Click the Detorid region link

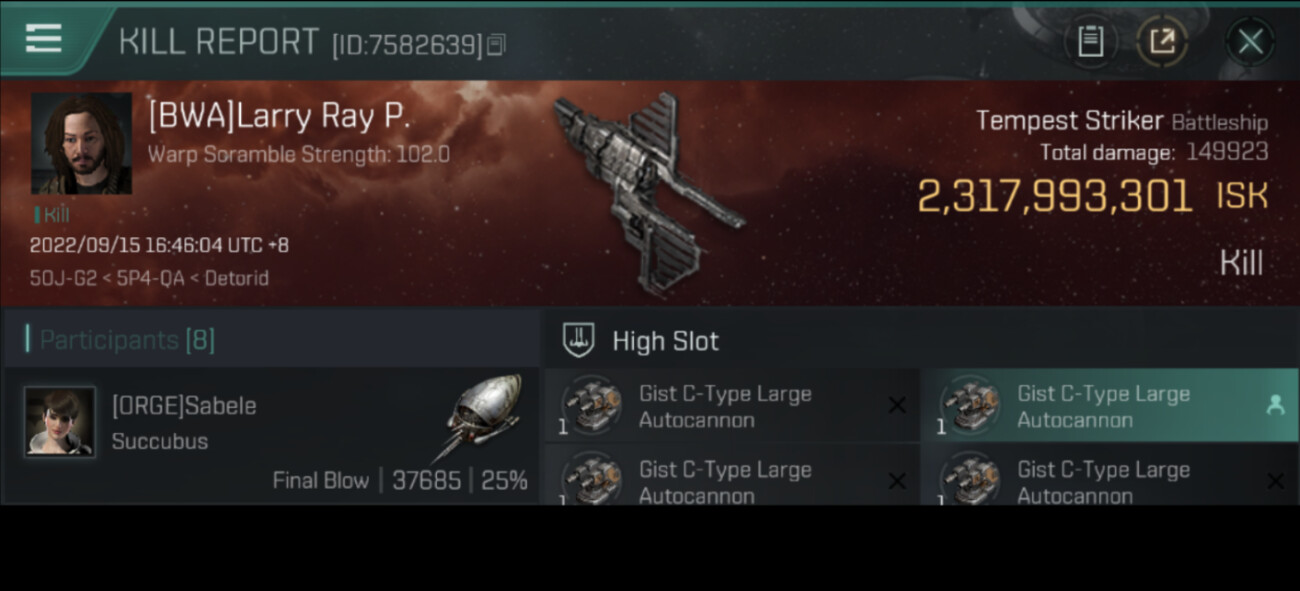pyautogui.click(x=236, y=278)
